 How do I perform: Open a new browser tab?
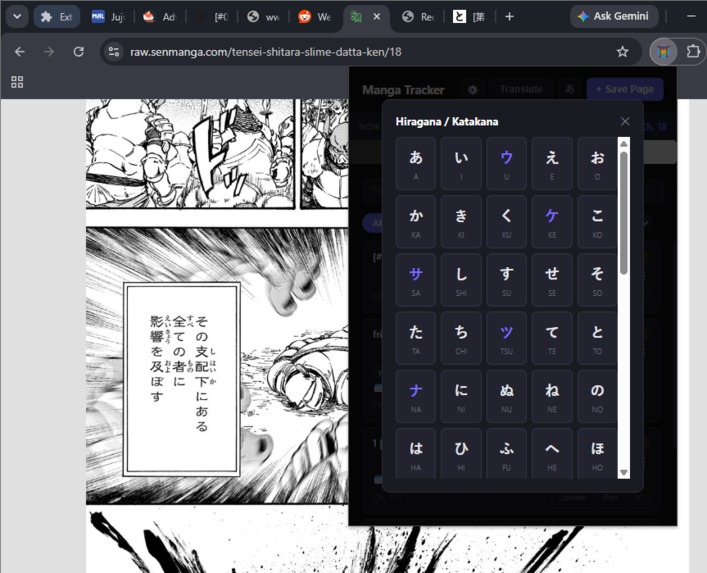pyautogui.click(x=509, y=17)
